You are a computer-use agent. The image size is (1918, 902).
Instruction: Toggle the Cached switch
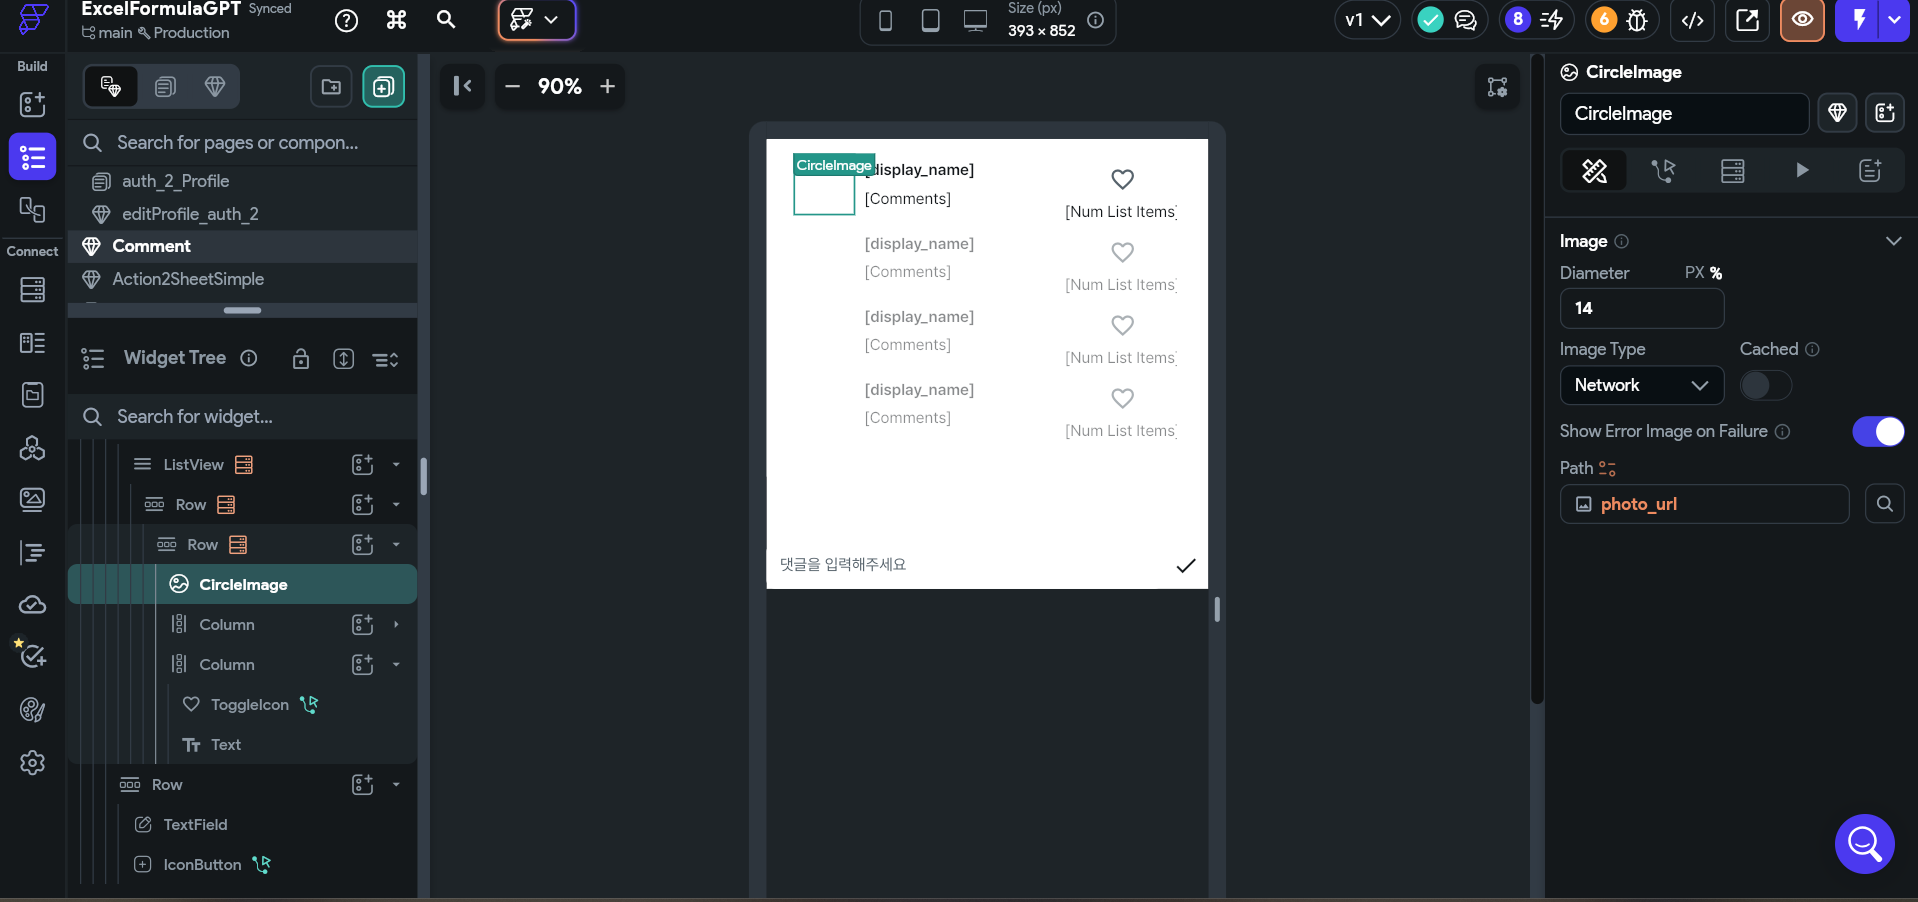coord(1766,385)
